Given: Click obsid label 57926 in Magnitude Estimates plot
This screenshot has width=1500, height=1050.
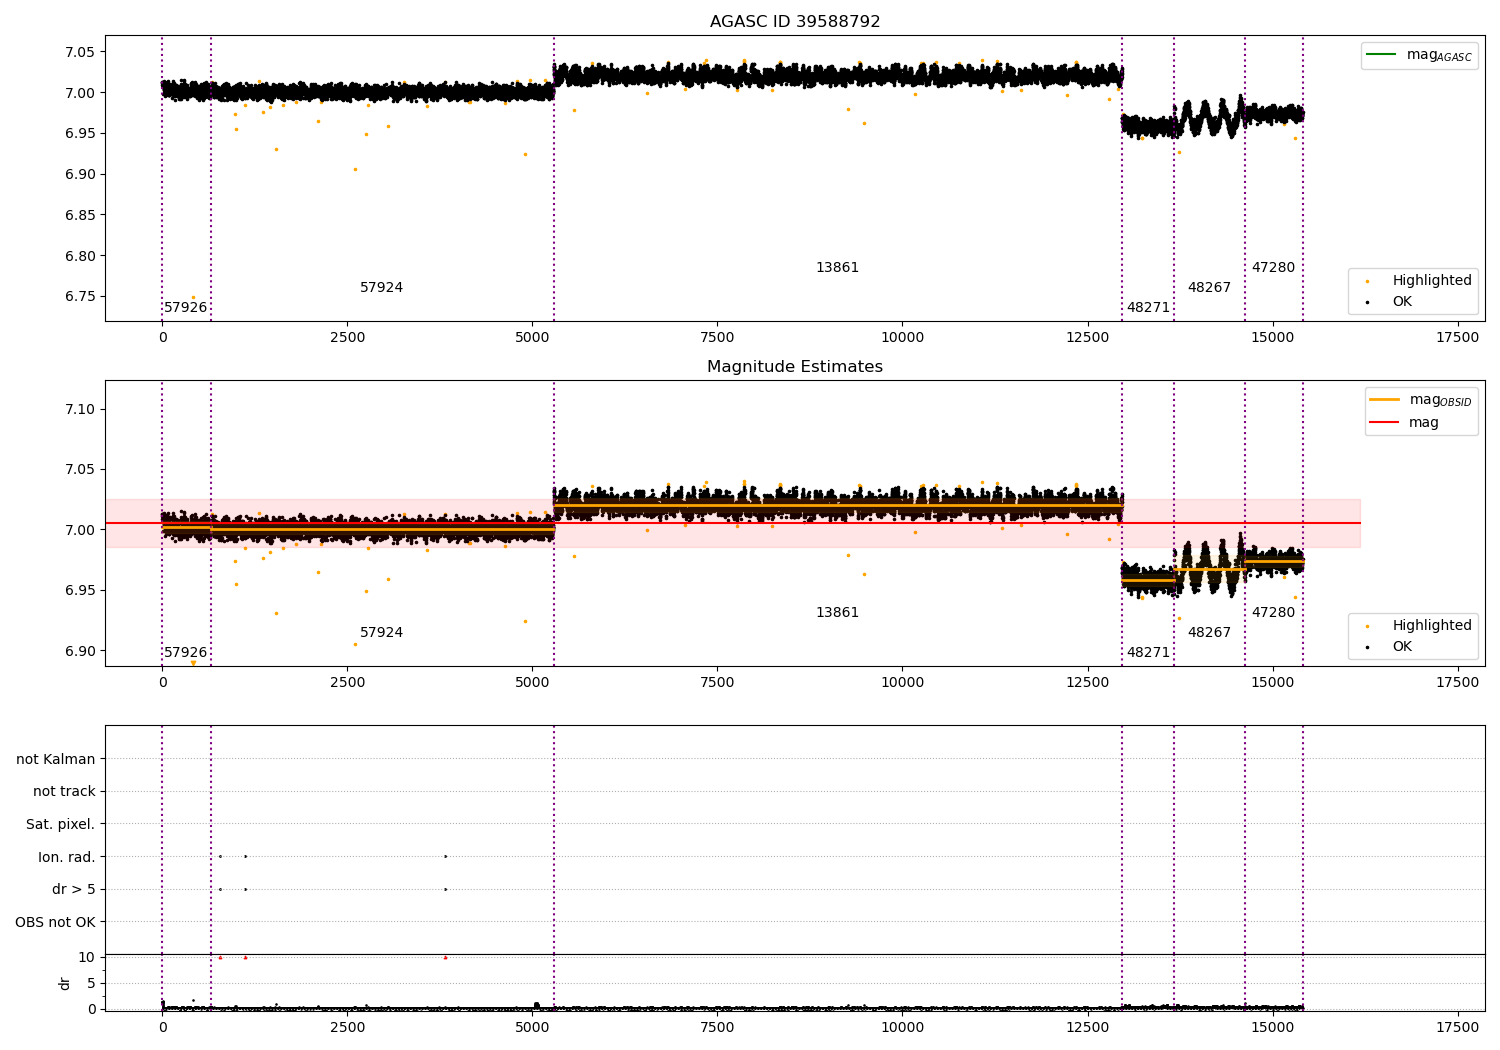Looking at the screenshot, I should click(186, 653).
